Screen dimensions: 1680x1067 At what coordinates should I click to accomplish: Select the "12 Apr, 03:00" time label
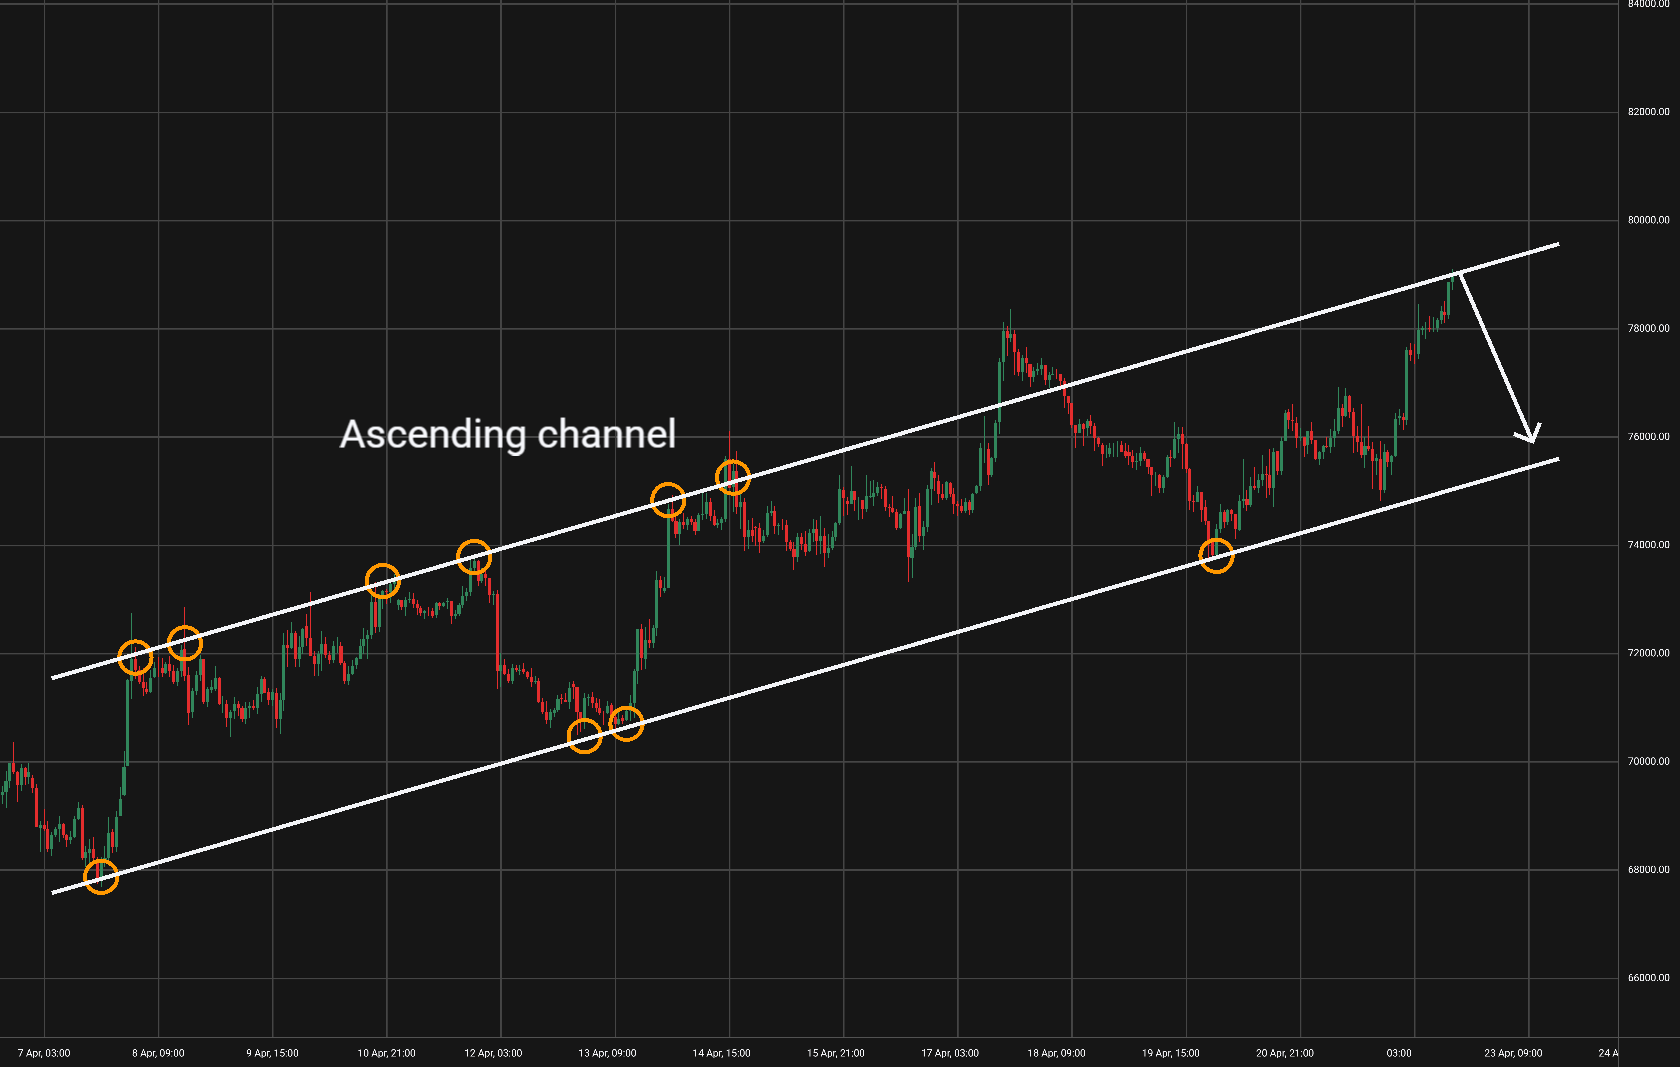(493, 1053)
